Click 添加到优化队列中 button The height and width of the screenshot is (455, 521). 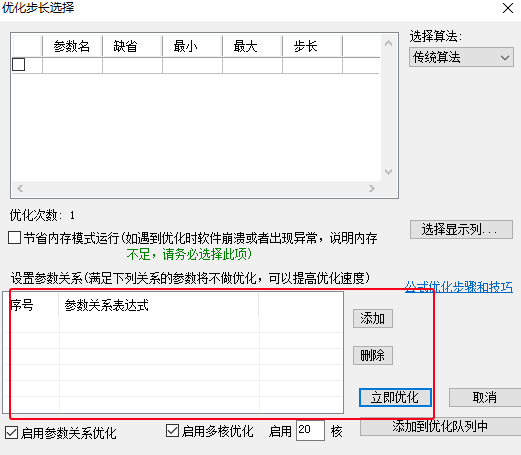click(440, 427)
